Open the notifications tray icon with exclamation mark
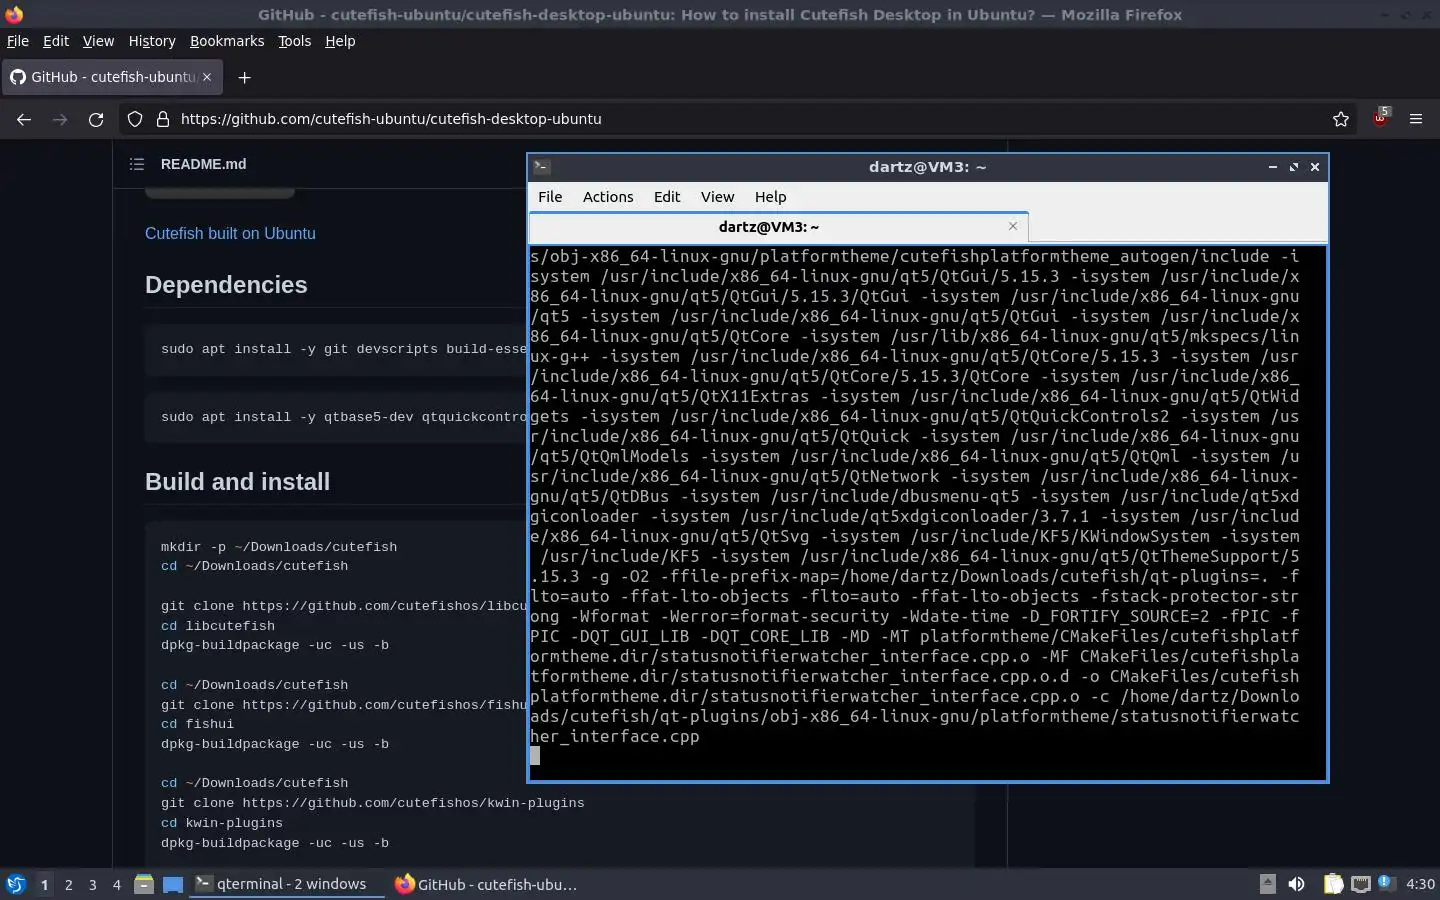The width and height of the screenshot is (1440, 900). click(1386, 883)
